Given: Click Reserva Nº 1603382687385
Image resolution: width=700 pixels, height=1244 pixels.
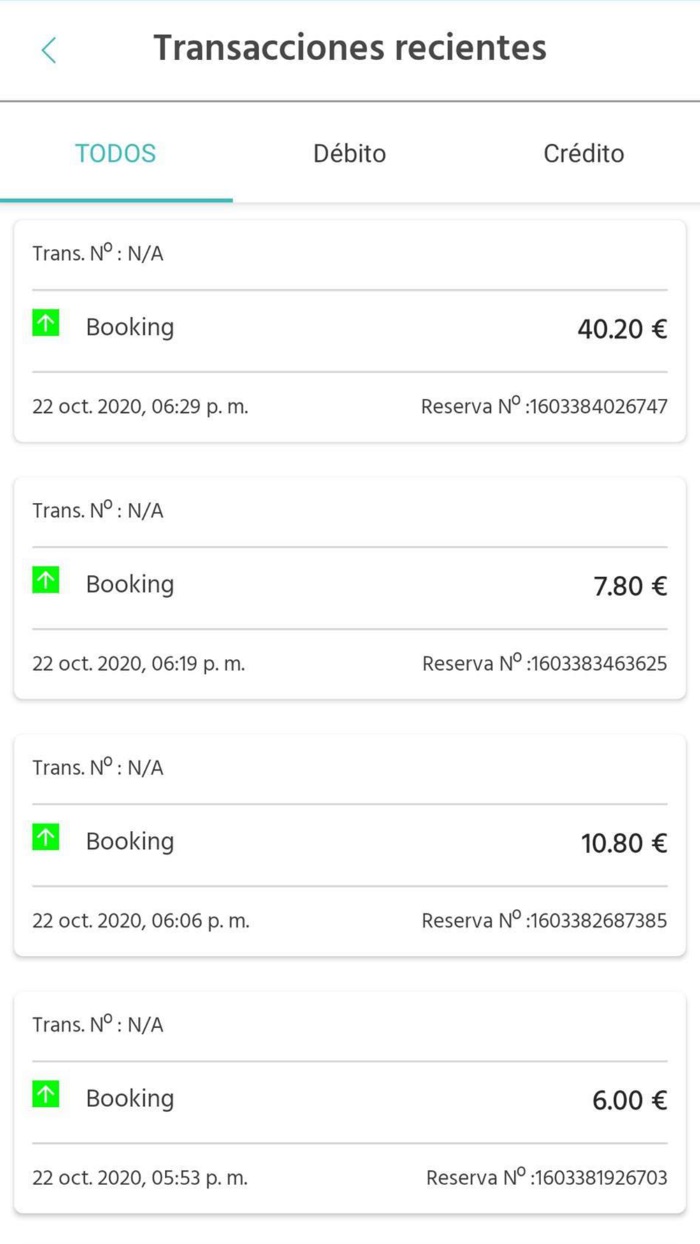Looking at the screenshot, I should [x=544, y=921].
